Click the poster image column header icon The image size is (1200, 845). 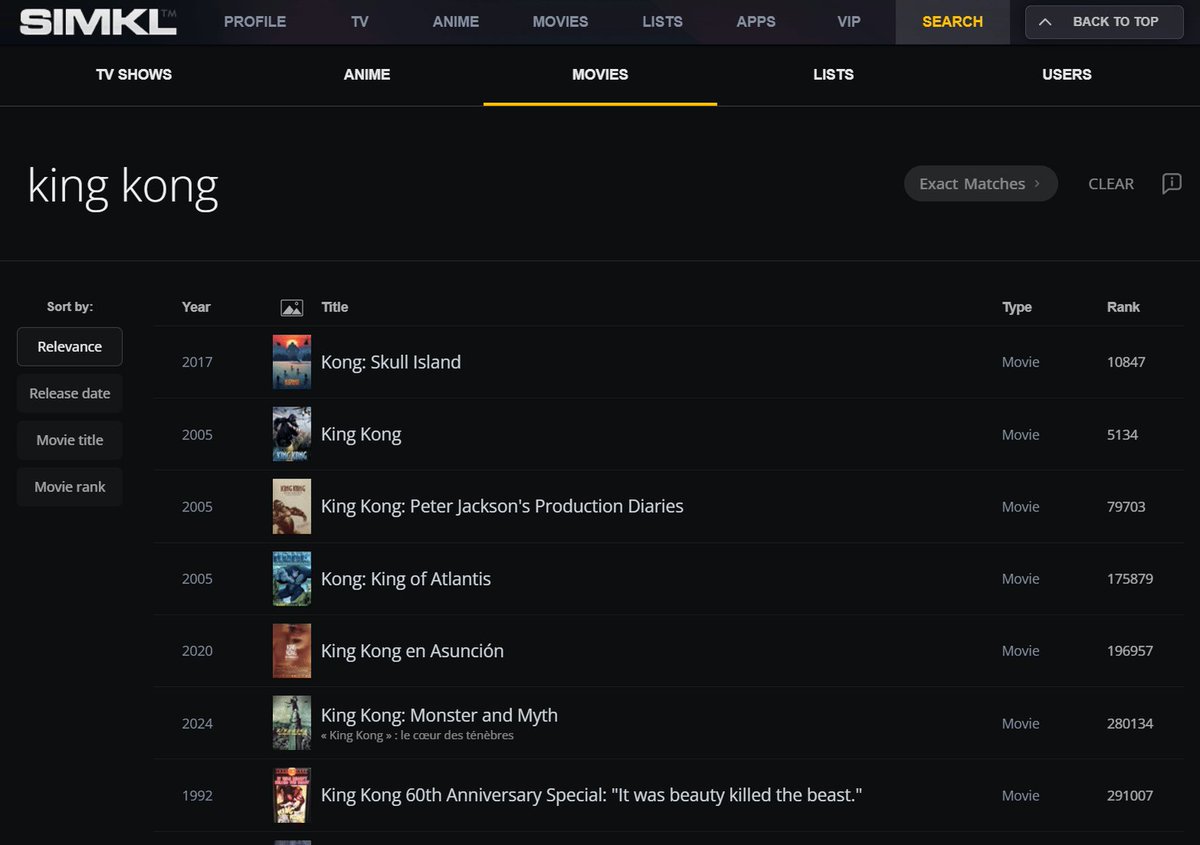click(292, 308)
